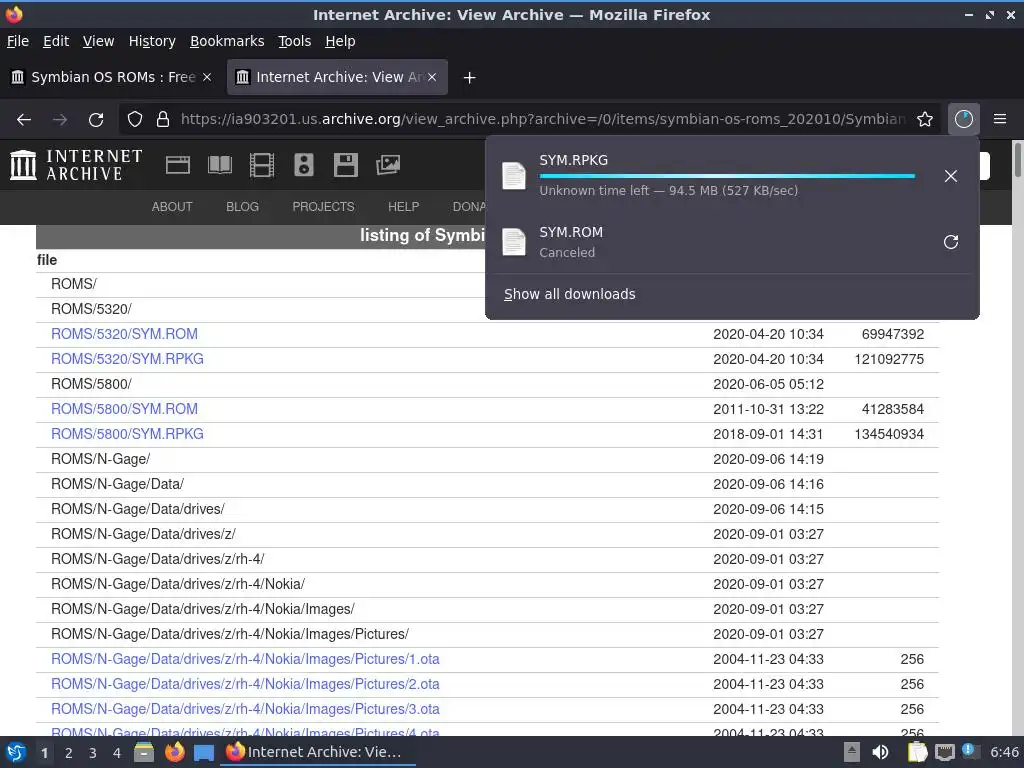Open clipboard manager tray icon
1024x768 pixels.
(918, 752)
